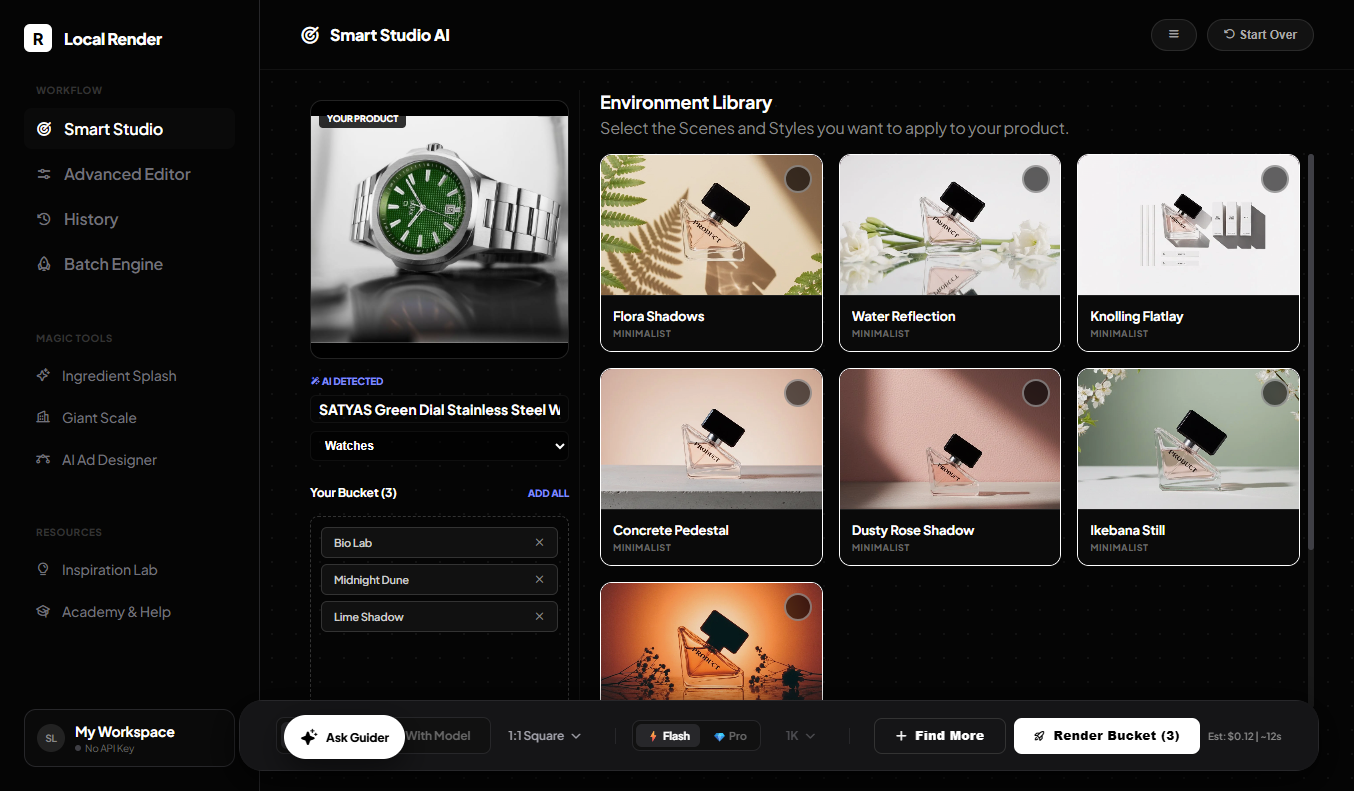This screenshot has width=1354, height=791.
Task: Open the Watches category dropdown
Action: coord(439,446)
